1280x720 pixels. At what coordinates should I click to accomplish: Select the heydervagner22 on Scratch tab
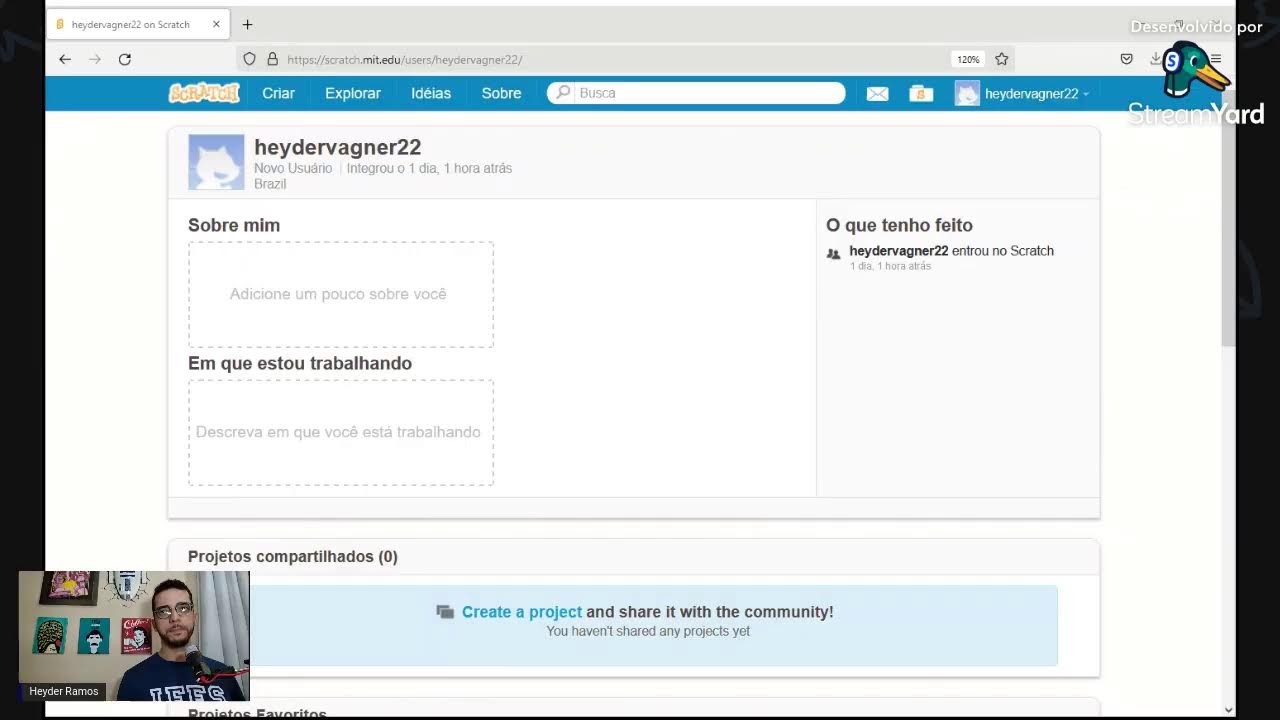[x=138, y=24]
